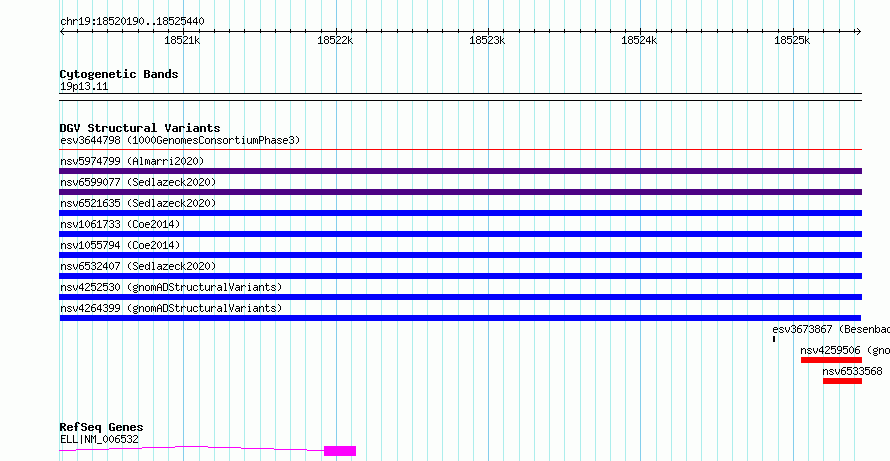This screenshot has width=890, height=461.
Task: Click the nsv4259506 red variant bar
Action: point(831,360)
